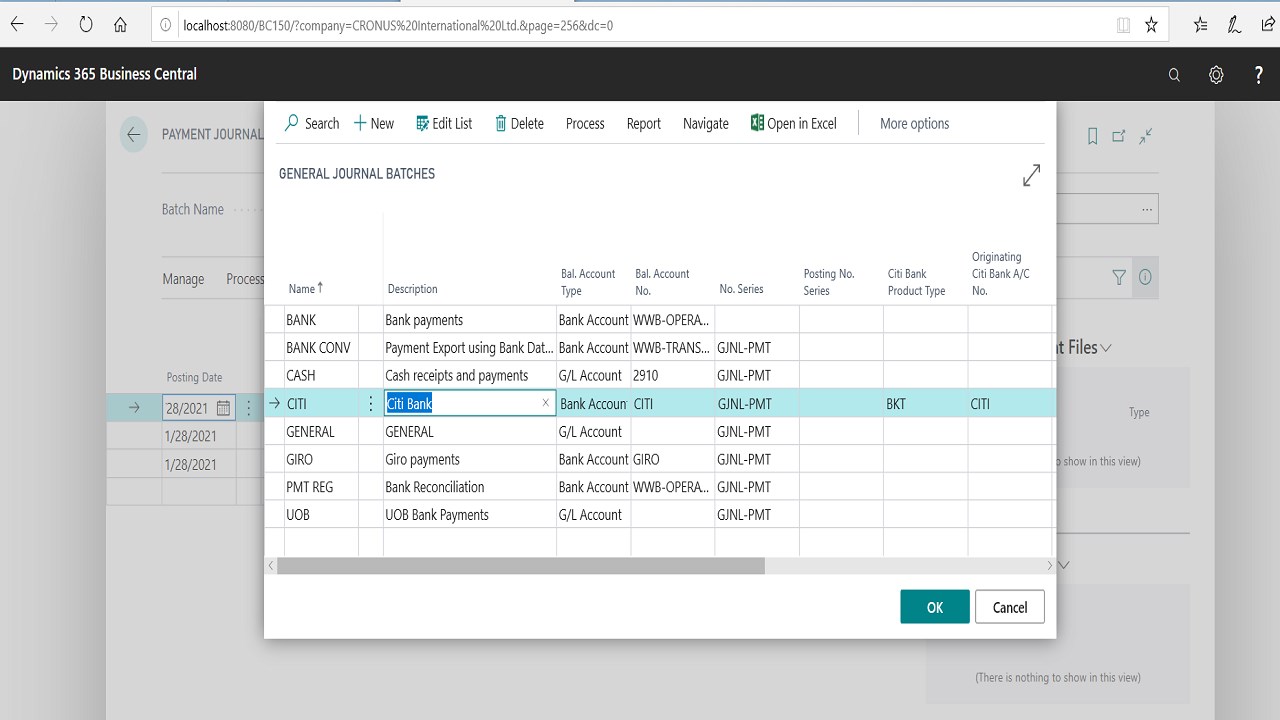Click Bank Reconciliation description cell

click(469, 487)
